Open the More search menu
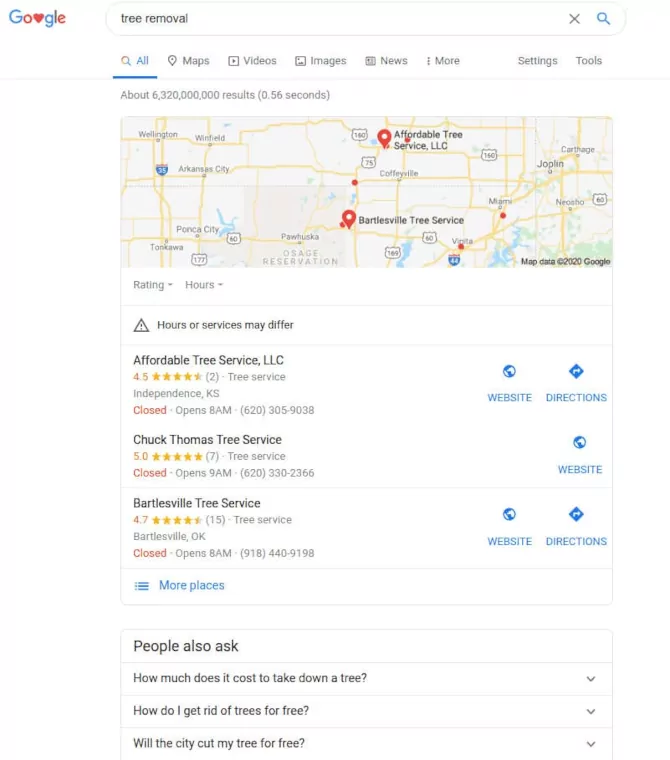 443,61
